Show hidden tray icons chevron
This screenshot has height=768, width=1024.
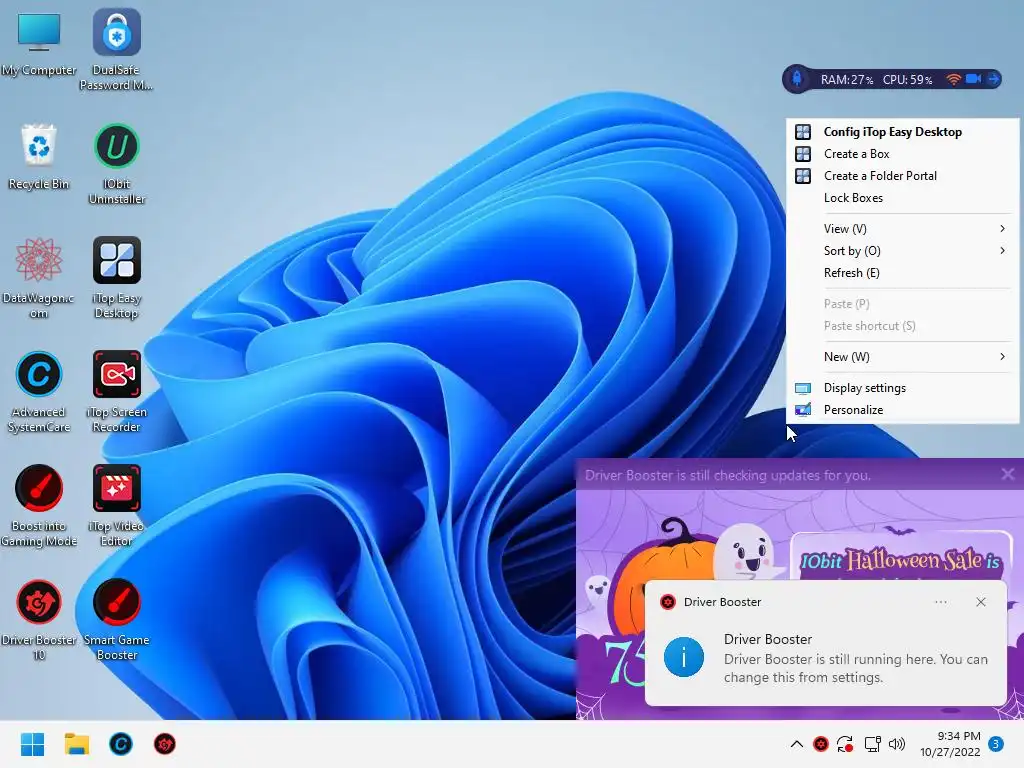click(797, 744)
